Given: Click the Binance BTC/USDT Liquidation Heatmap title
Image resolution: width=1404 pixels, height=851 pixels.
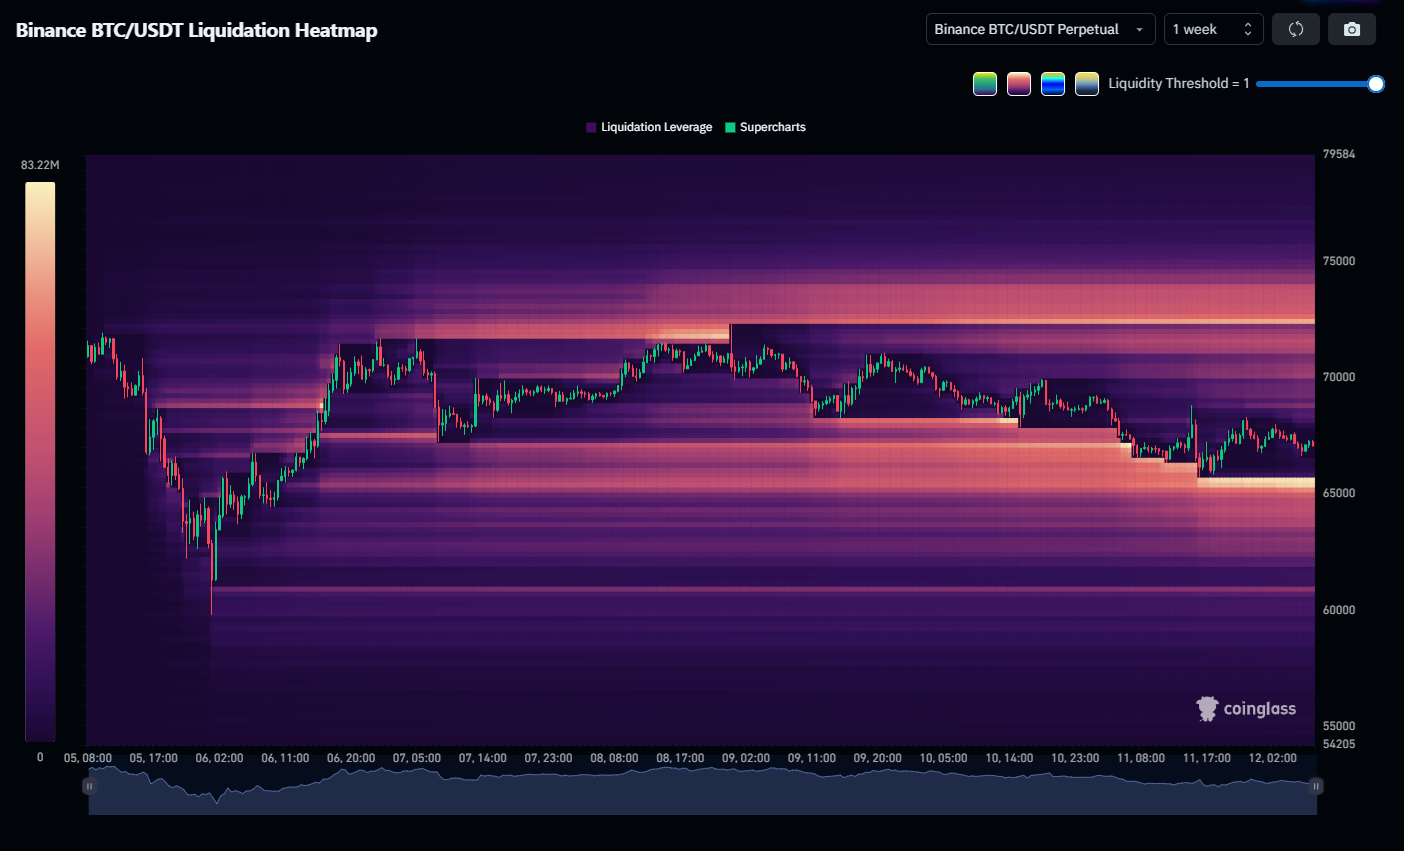Looking at the screenshot, I should coord(196,30).
